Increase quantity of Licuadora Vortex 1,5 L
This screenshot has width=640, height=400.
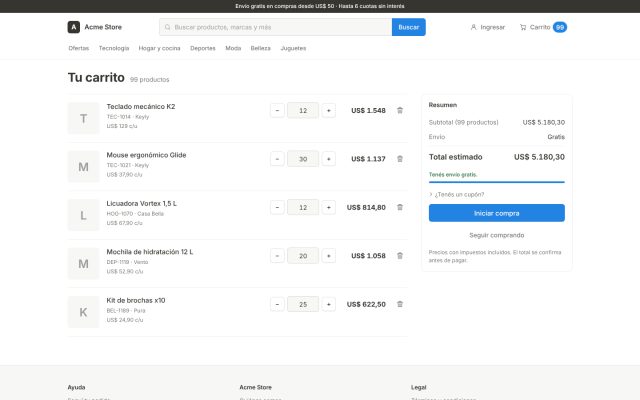329,207
